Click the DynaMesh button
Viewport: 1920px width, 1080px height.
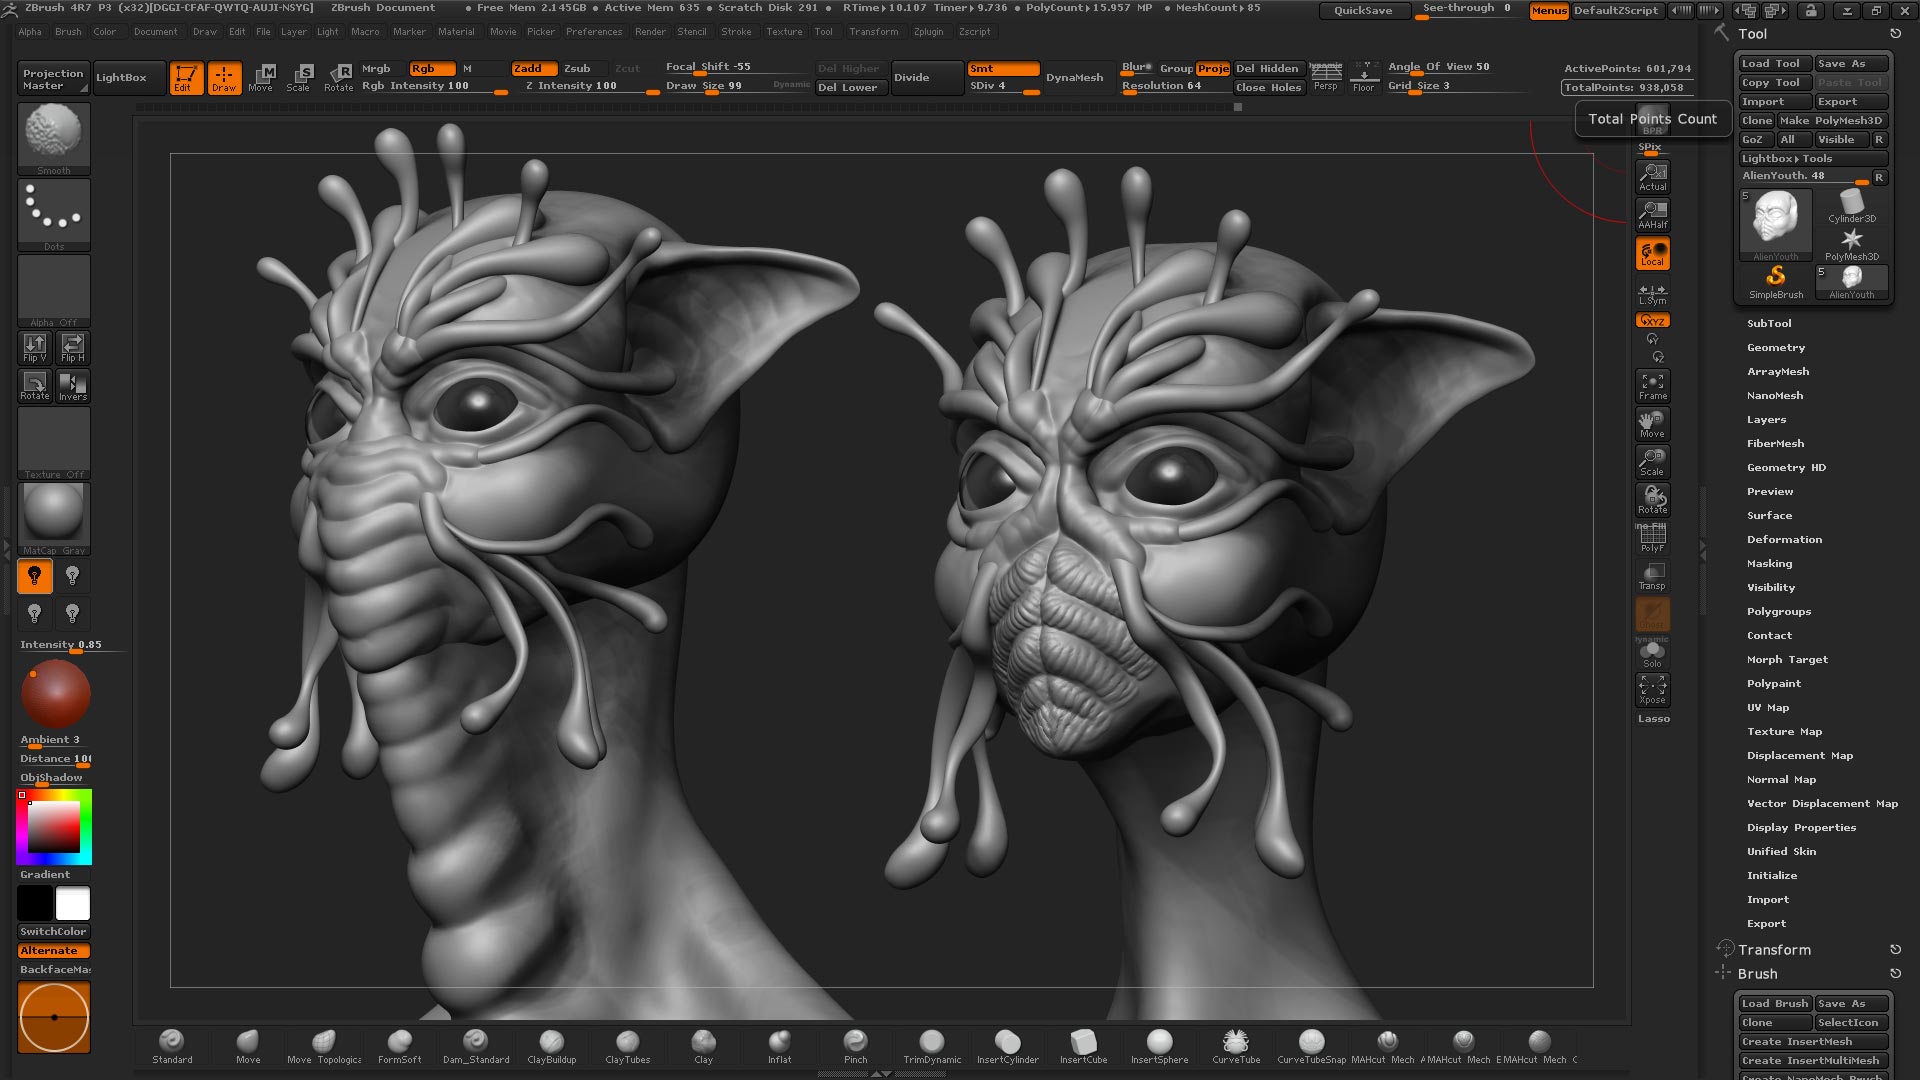[1075, 77]
